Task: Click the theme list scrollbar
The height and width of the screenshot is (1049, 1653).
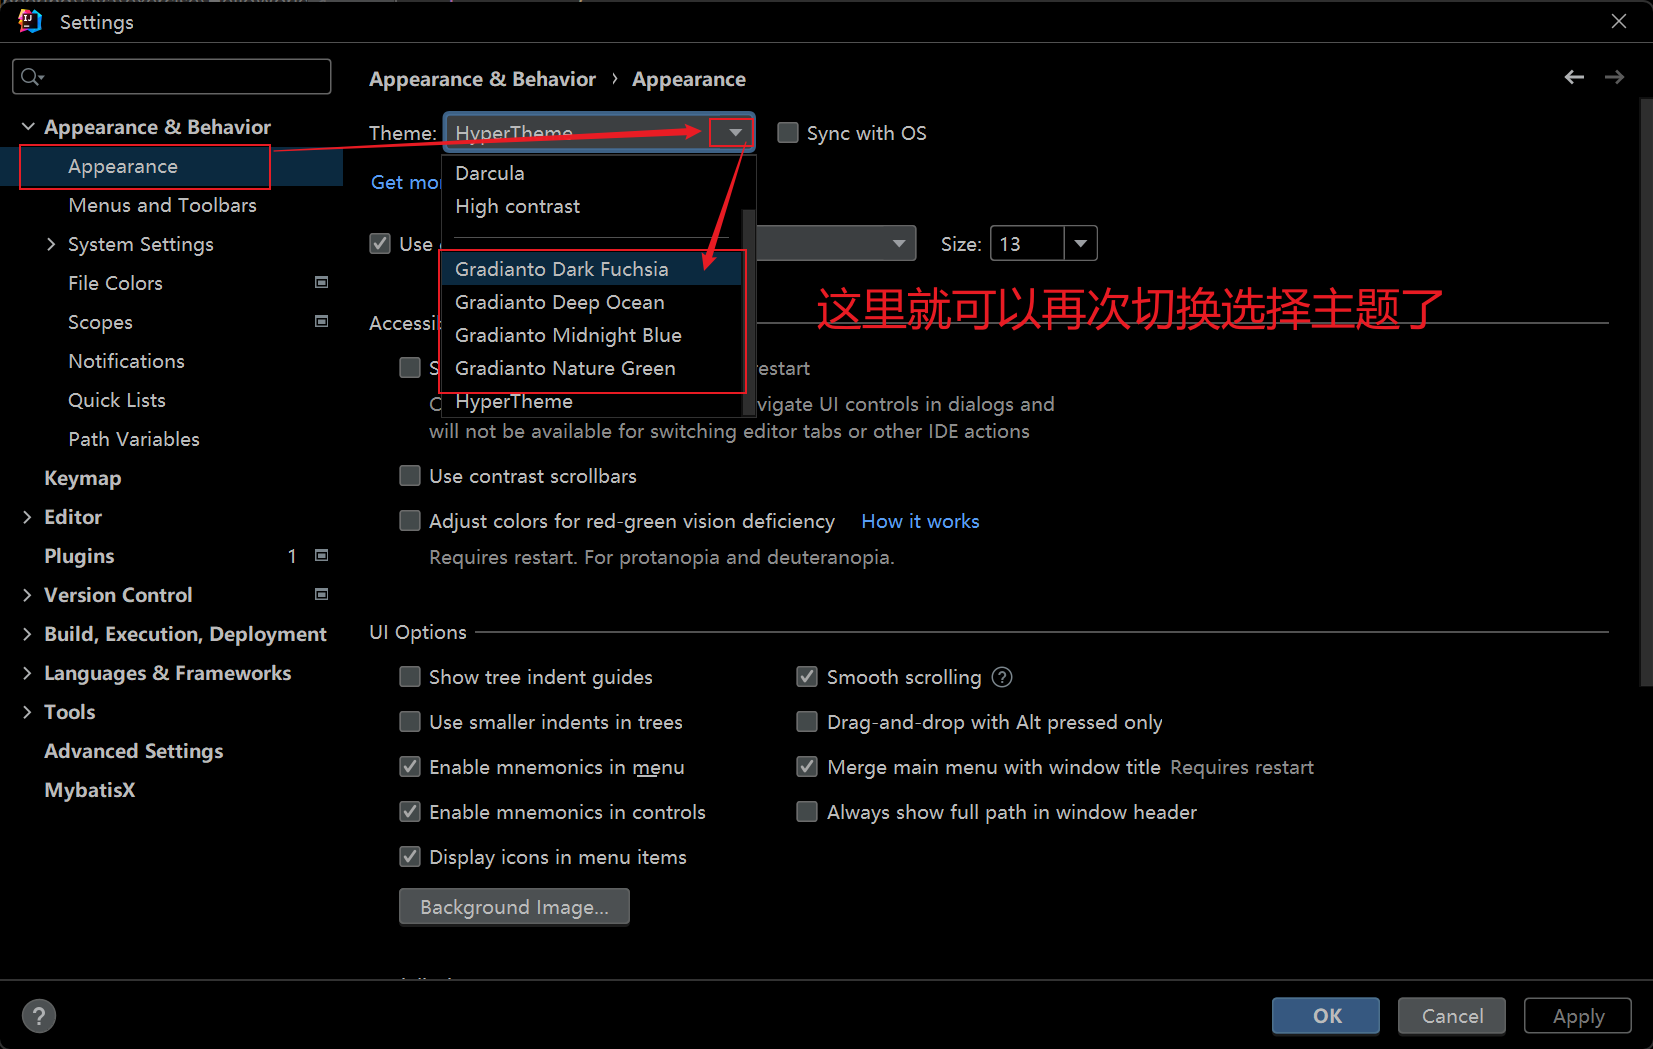Action: coord(748,312)
